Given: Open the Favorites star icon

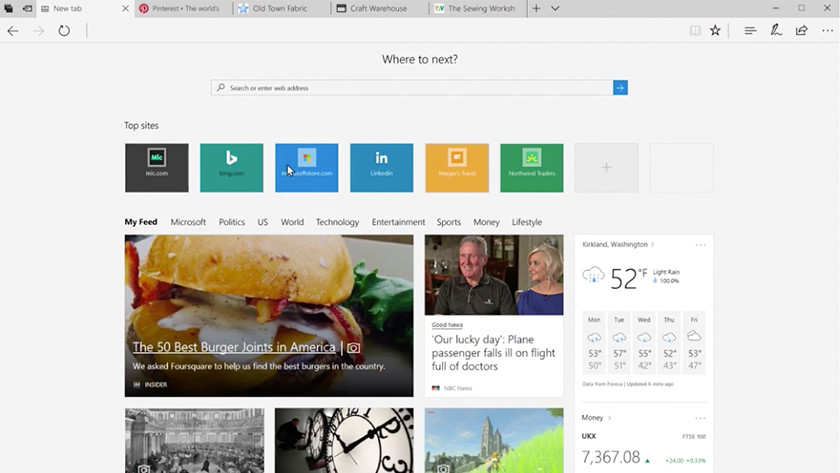Looking at the screenshot, I should [715, 31].
